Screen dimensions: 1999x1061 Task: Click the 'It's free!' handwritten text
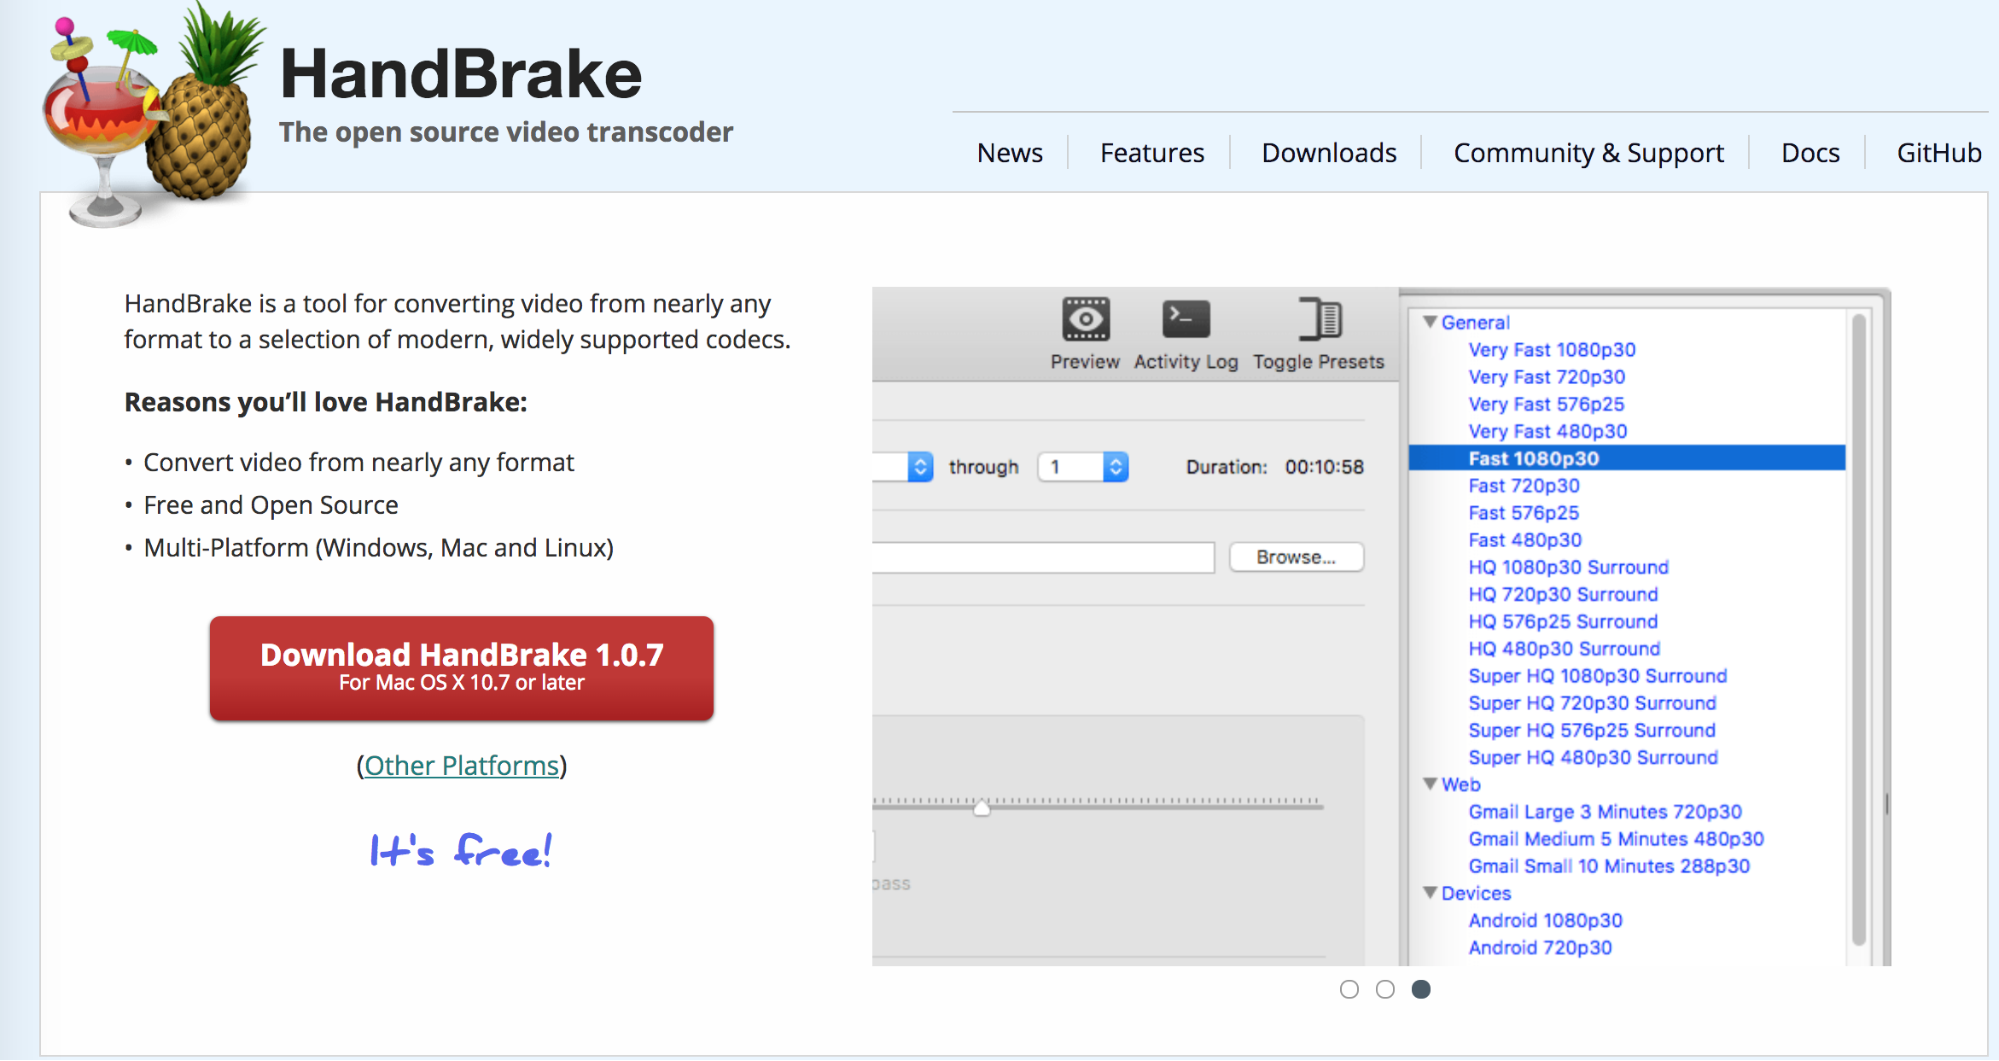point(461,850)
